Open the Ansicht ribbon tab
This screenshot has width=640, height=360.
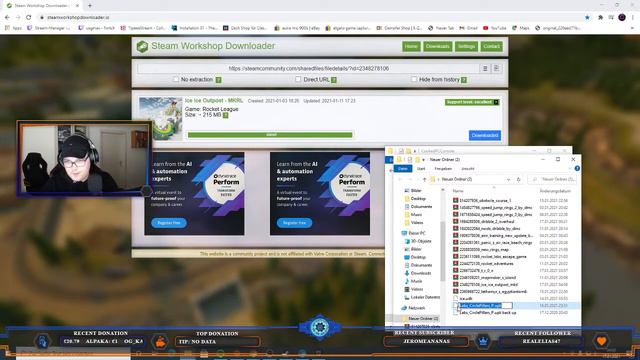click(468, 168)
